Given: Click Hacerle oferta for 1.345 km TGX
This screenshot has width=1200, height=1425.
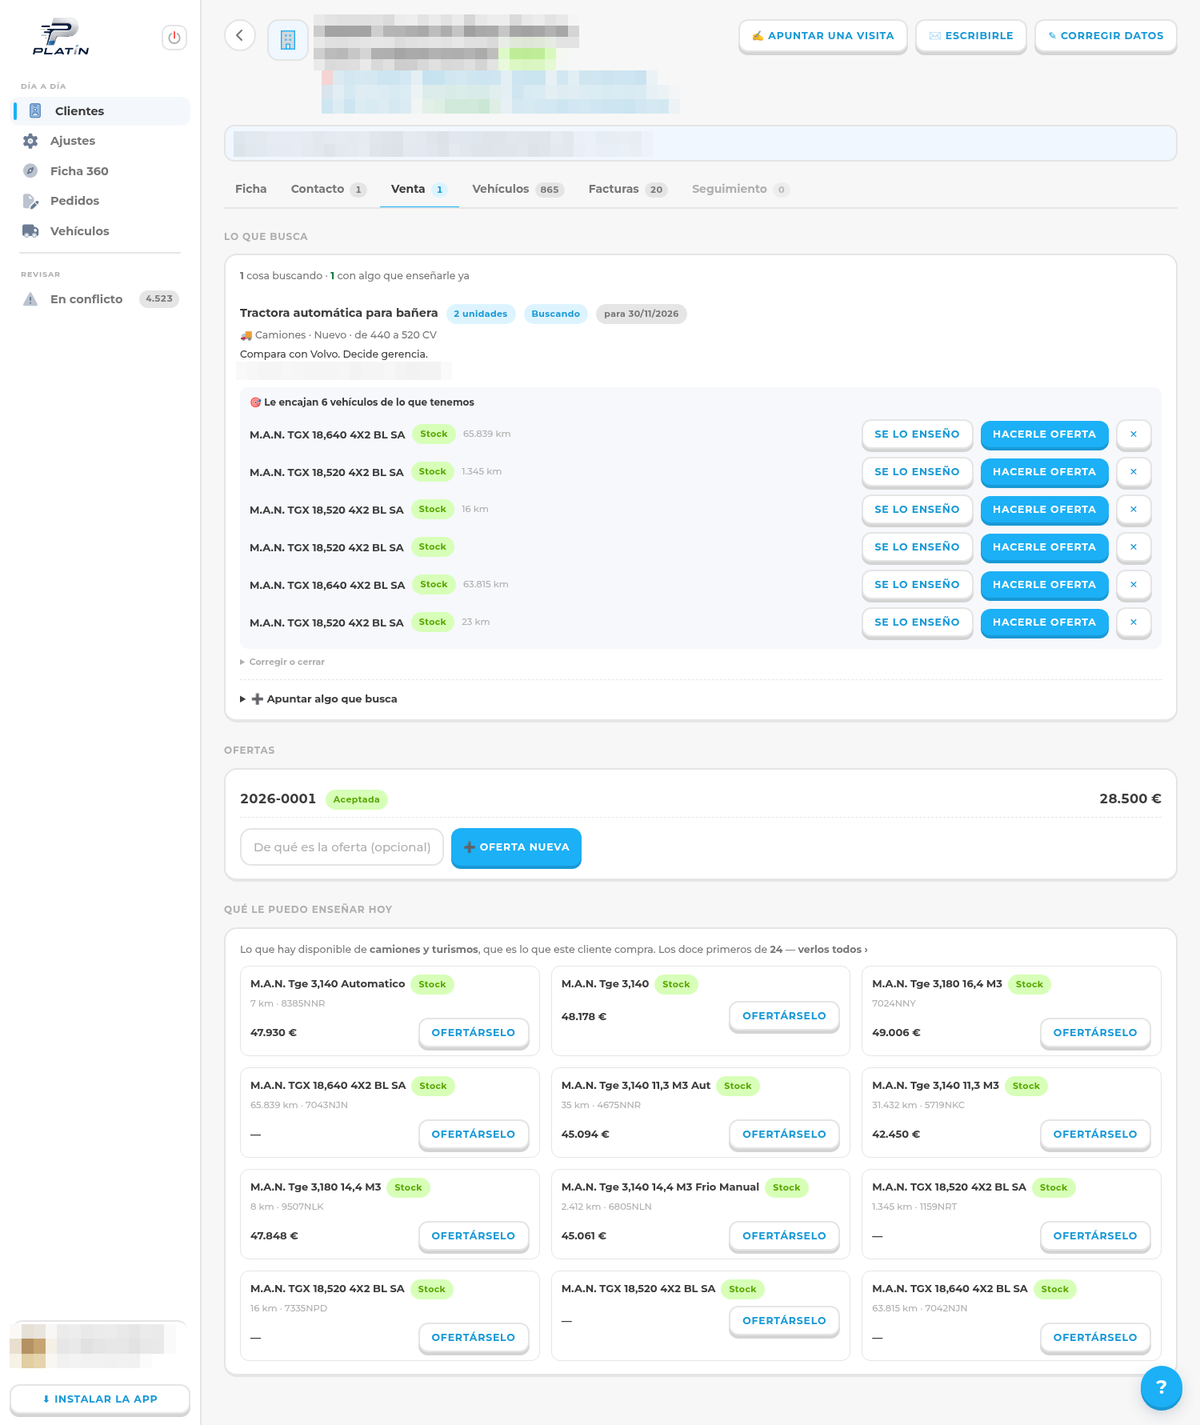Looking at the screenshot, I should point(1044,472).
